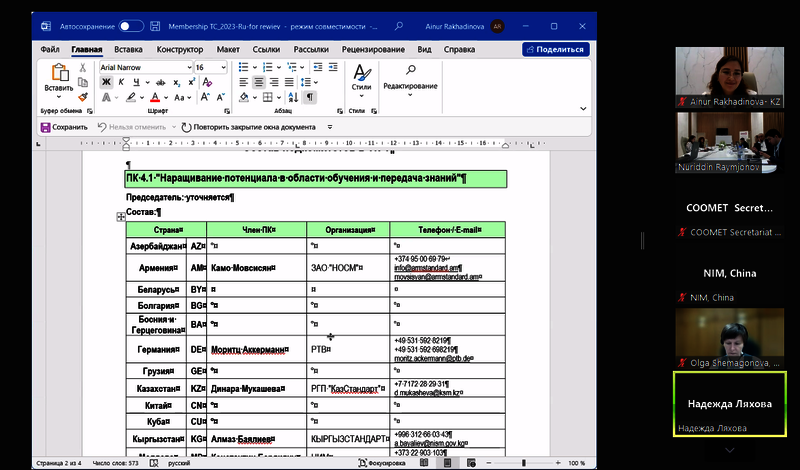Open the font size 16 dropdown
800x470 pixels.
pyautogui.click(x=223, y=67)
